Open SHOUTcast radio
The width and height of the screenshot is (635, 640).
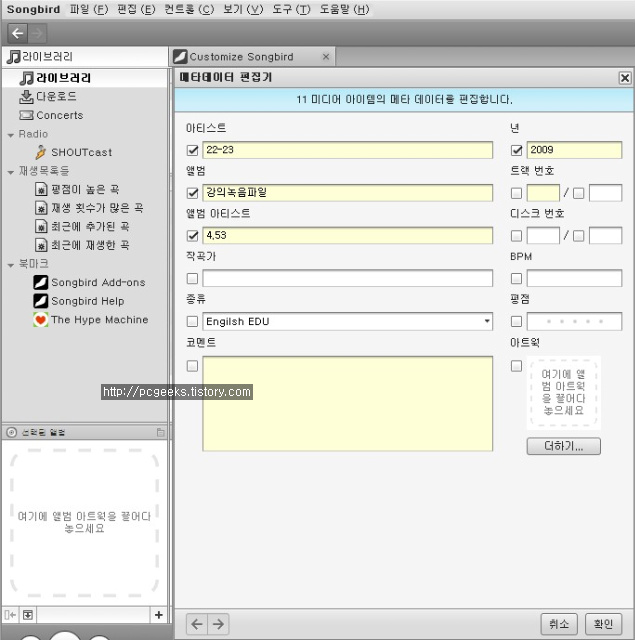pos(73,152)
